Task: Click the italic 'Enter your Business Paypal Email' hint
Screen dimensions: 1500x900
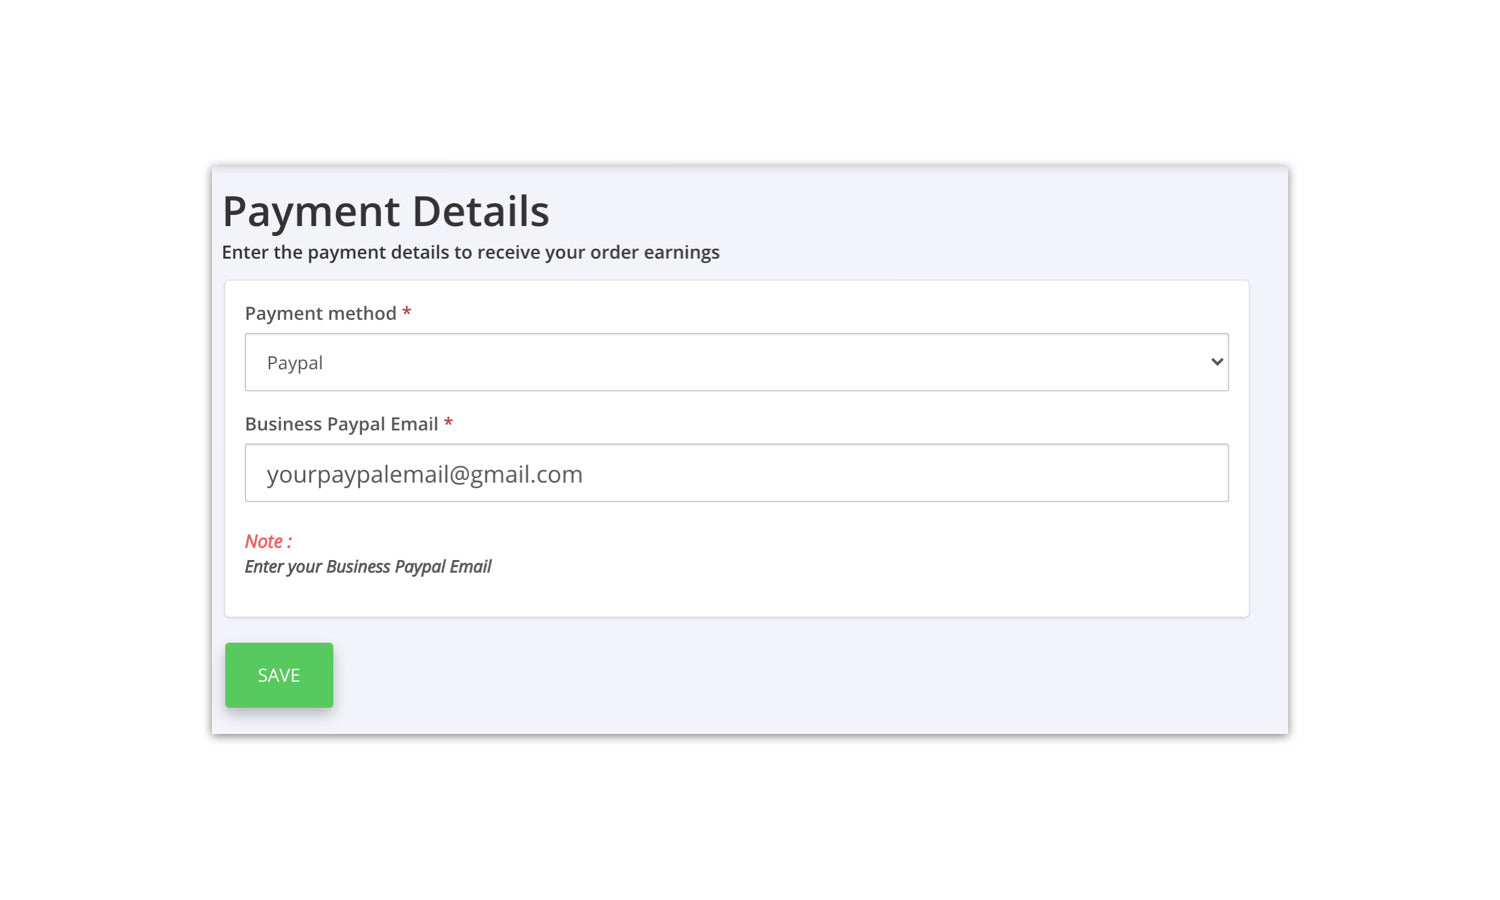Action: coord(368,567)
